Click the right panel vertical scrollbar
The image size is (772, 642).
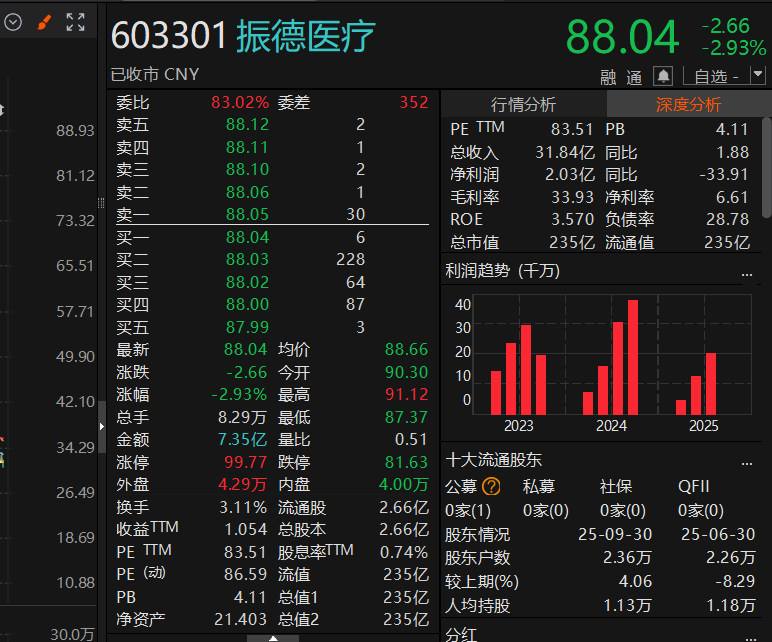pyautogui.click(x=767, y=167)
